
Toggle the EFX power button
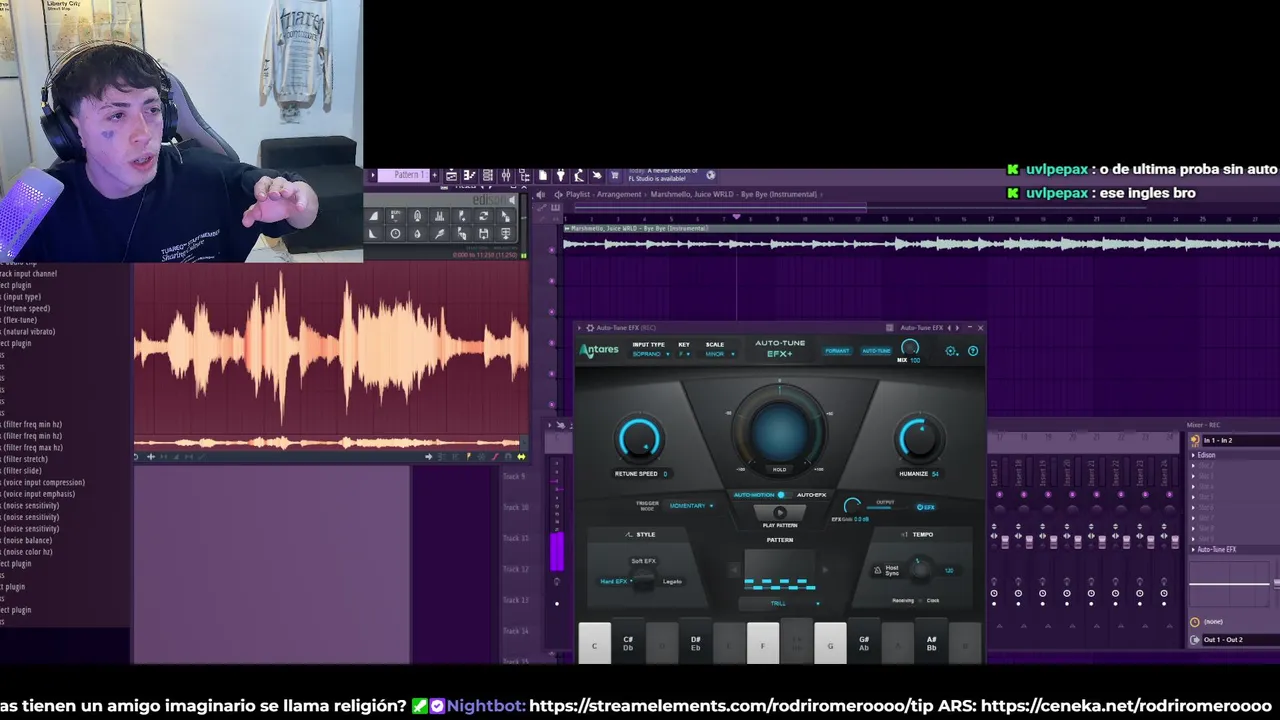tap(926, 507)
